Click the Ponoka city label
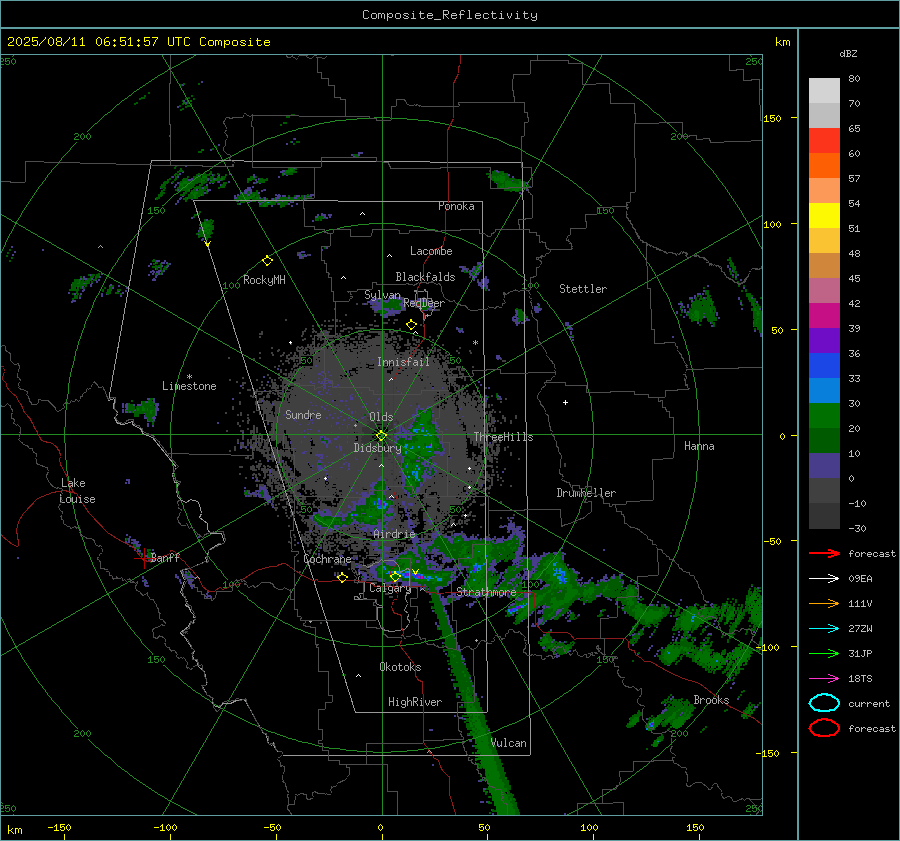900x841 pixels. point(456,206)
